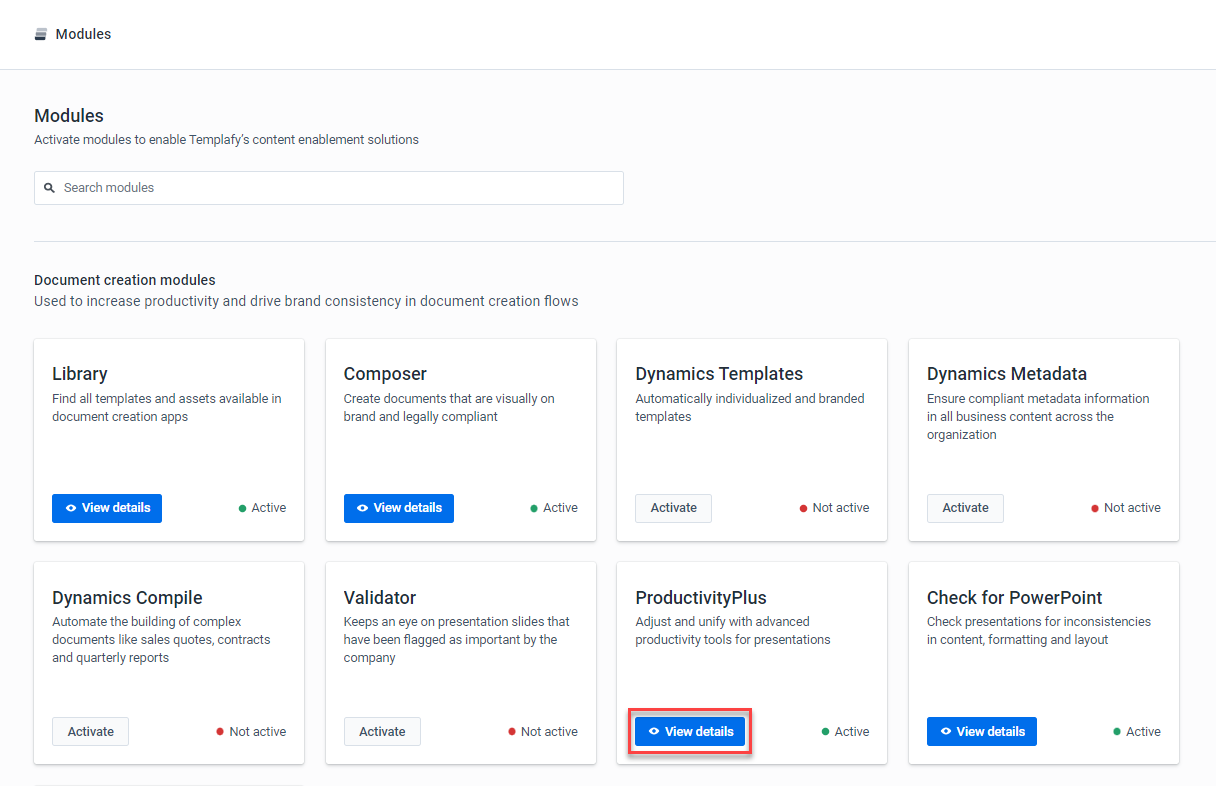The height and width of the screenshot is (786, 1216).
Task: Click ProductivityPlus green status dot
Action: [825, 732]
